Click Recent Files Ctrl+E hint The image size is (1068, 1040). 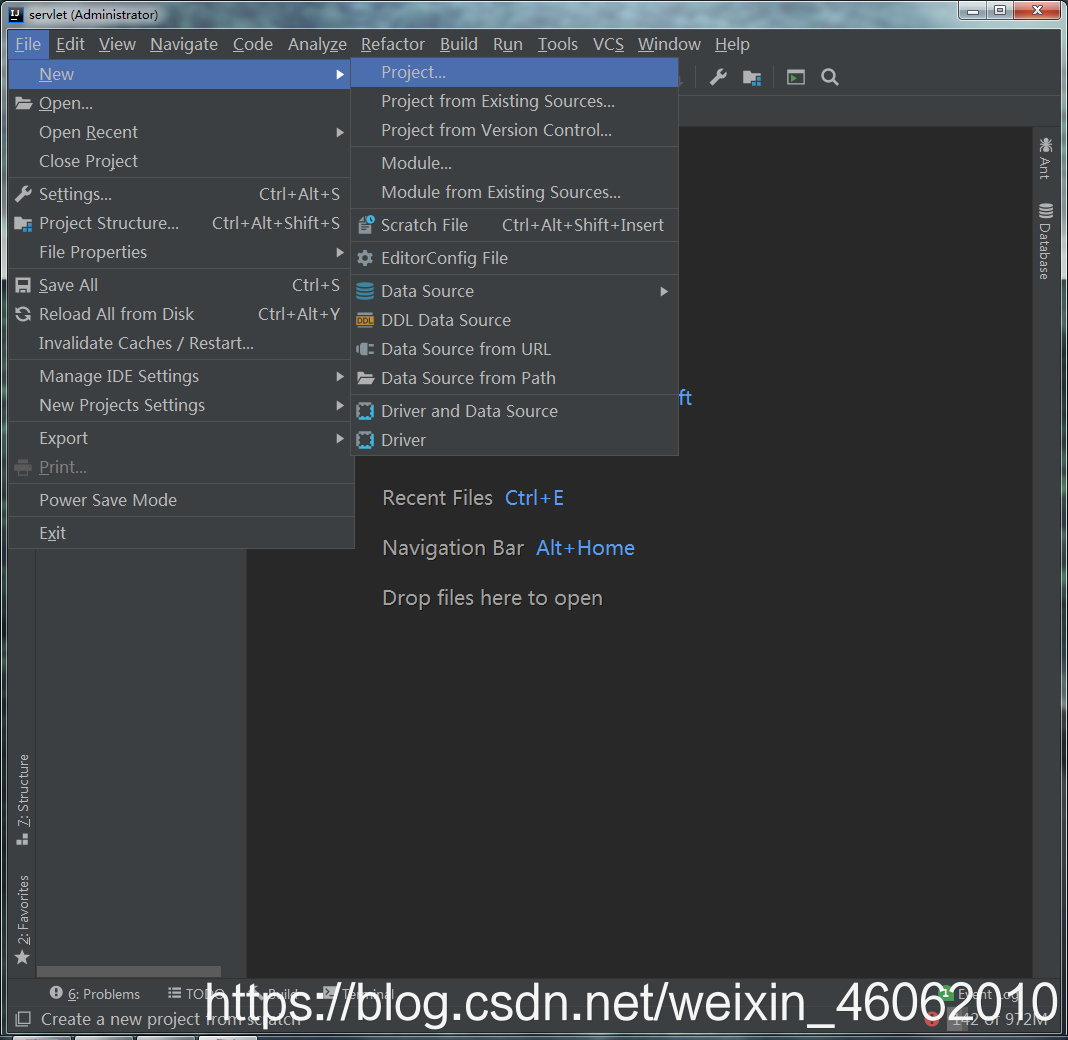coord(473,498)
